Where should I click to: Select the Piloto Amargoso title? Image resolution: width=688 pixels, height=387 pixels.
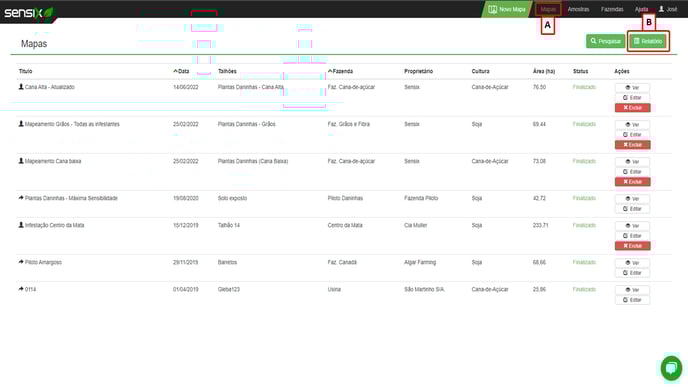point(43,262)
